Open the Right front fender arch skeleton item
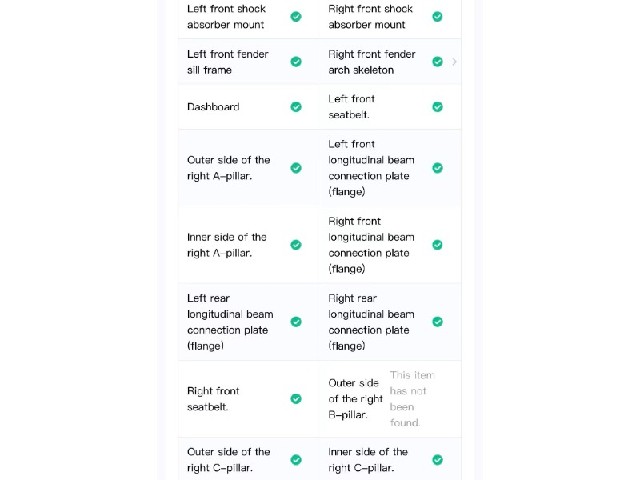Screen dimensions: 640x480 (372, 62)
